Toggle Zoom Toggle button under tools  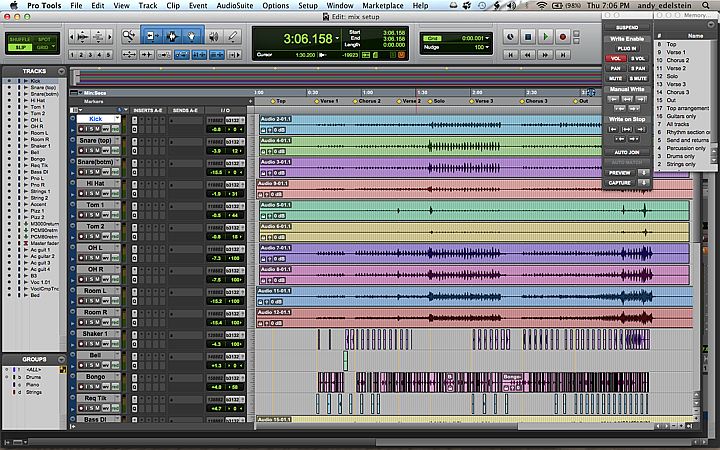pos(129,55)
